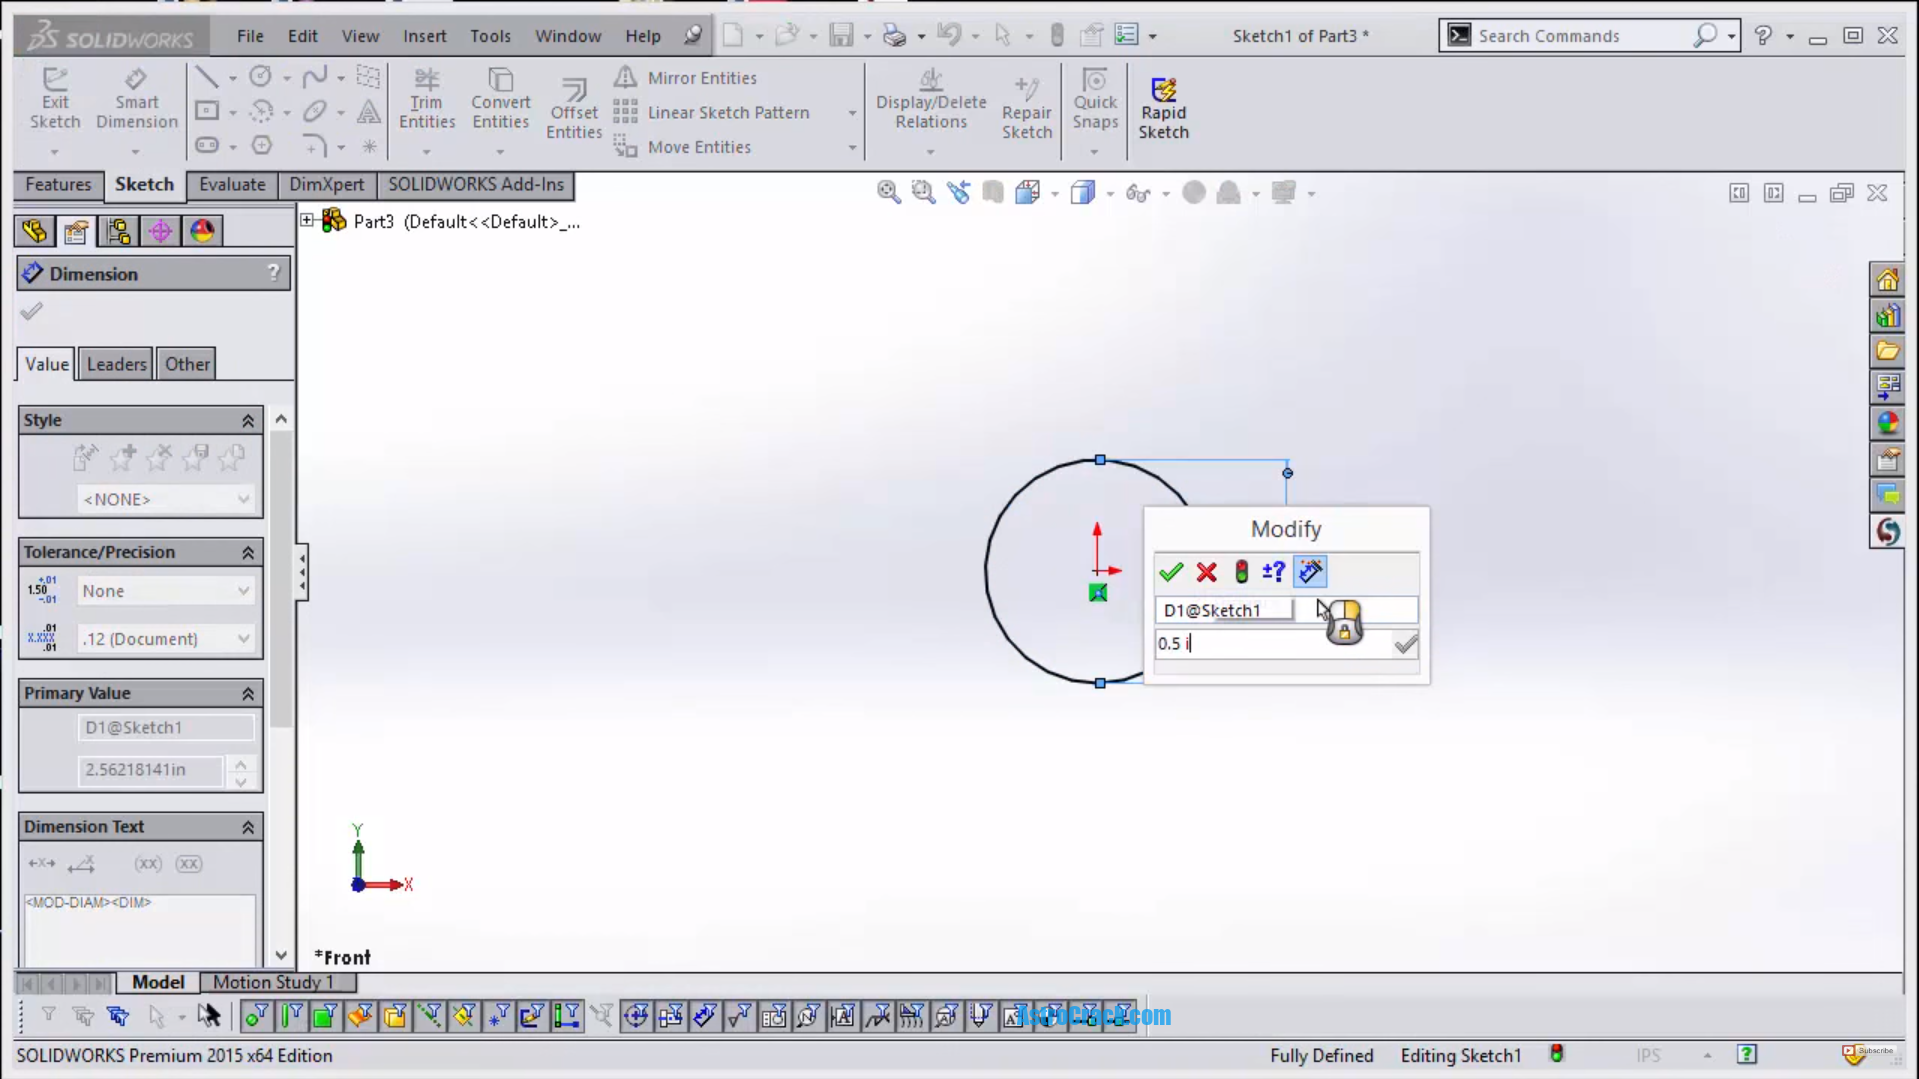The height and width of the screenshot is (1079, 1919).
Task: Open the Insert menu
Action: click(425, 35)
